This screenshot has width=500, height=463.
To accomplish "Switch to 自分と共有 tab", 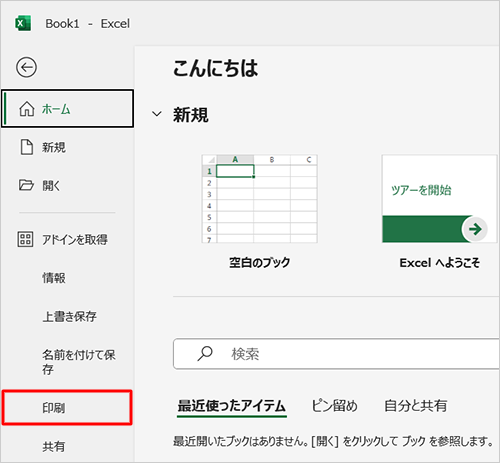I will tap(415, 406).
